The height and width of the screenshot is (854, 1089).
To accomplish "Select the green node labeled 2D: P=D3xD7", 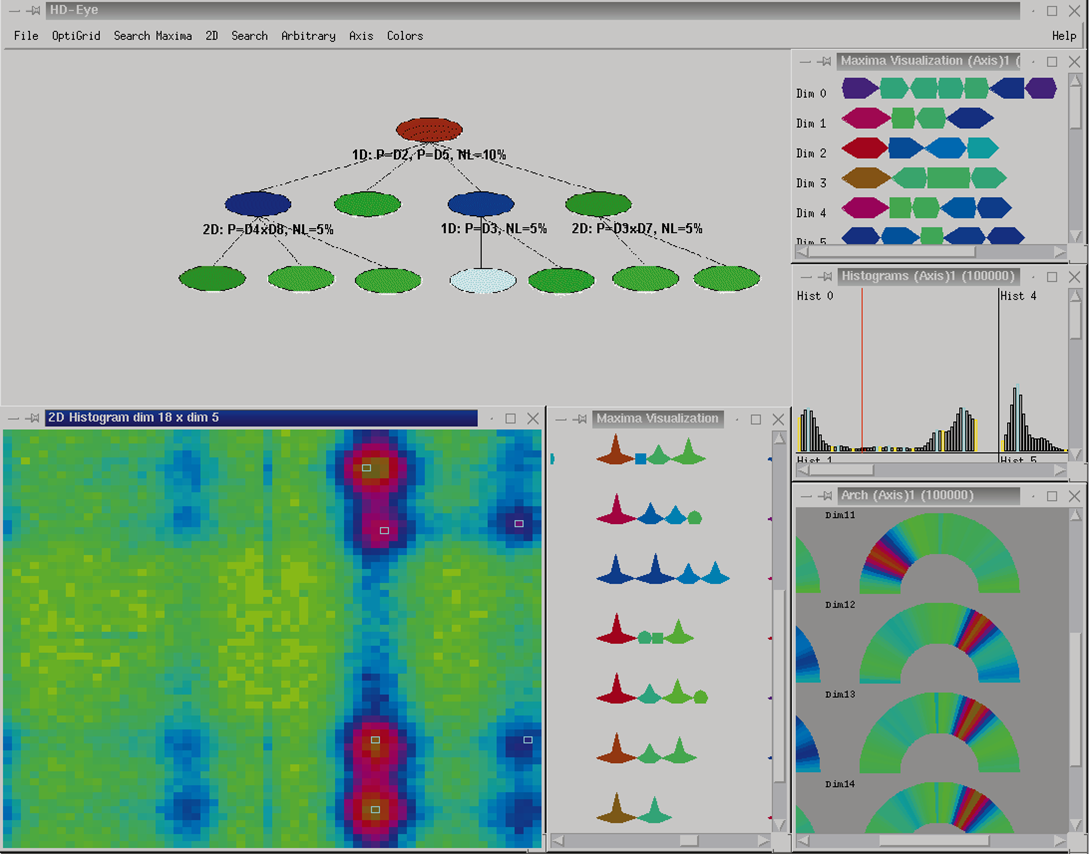I will tap(599, 204).
